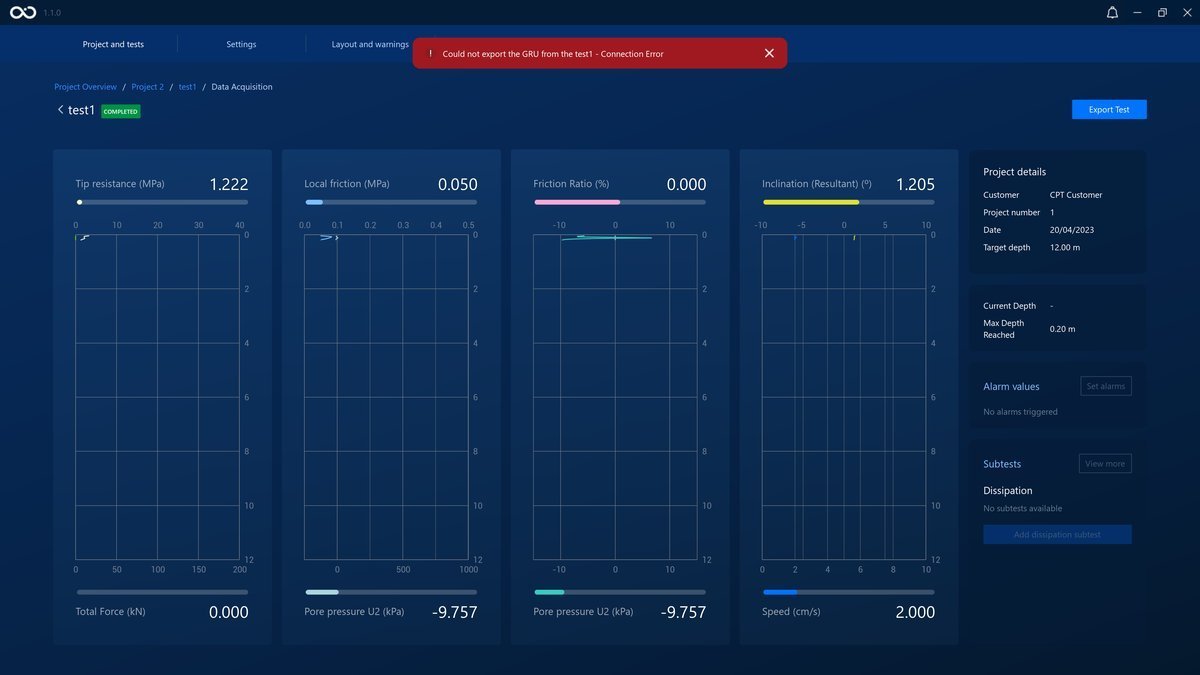Click View more for subtests

coord(1105,464)
